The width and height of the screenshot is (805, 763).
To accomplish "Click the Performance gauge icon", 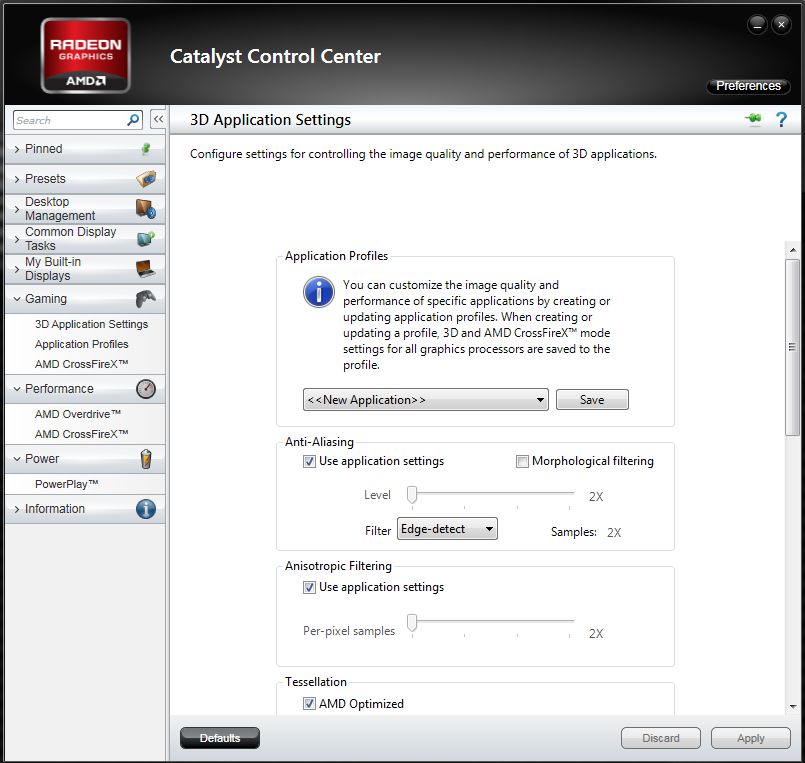I will click(x=146, y=389).
